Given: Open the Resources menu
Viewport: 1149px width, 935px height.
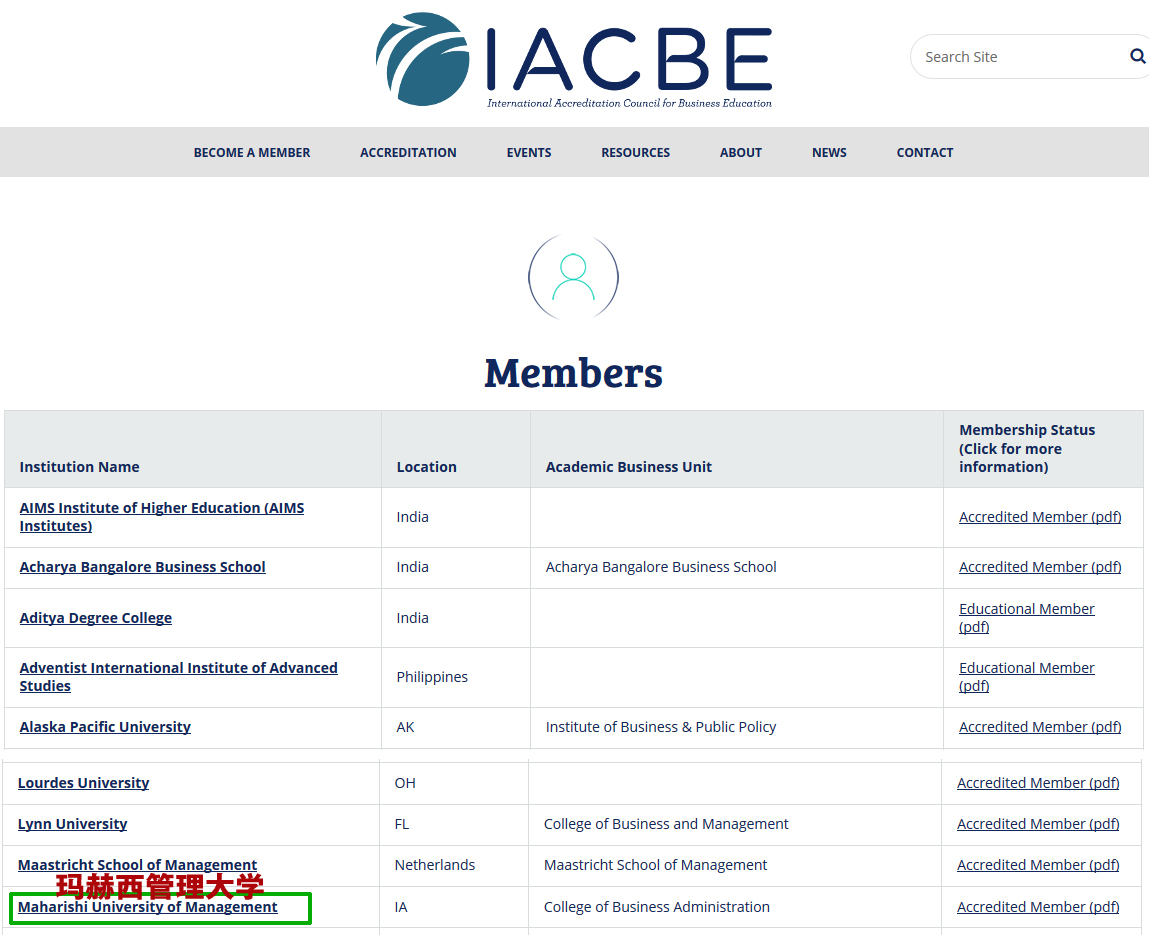Looking at the screenshot, I should tap(635, 152).
